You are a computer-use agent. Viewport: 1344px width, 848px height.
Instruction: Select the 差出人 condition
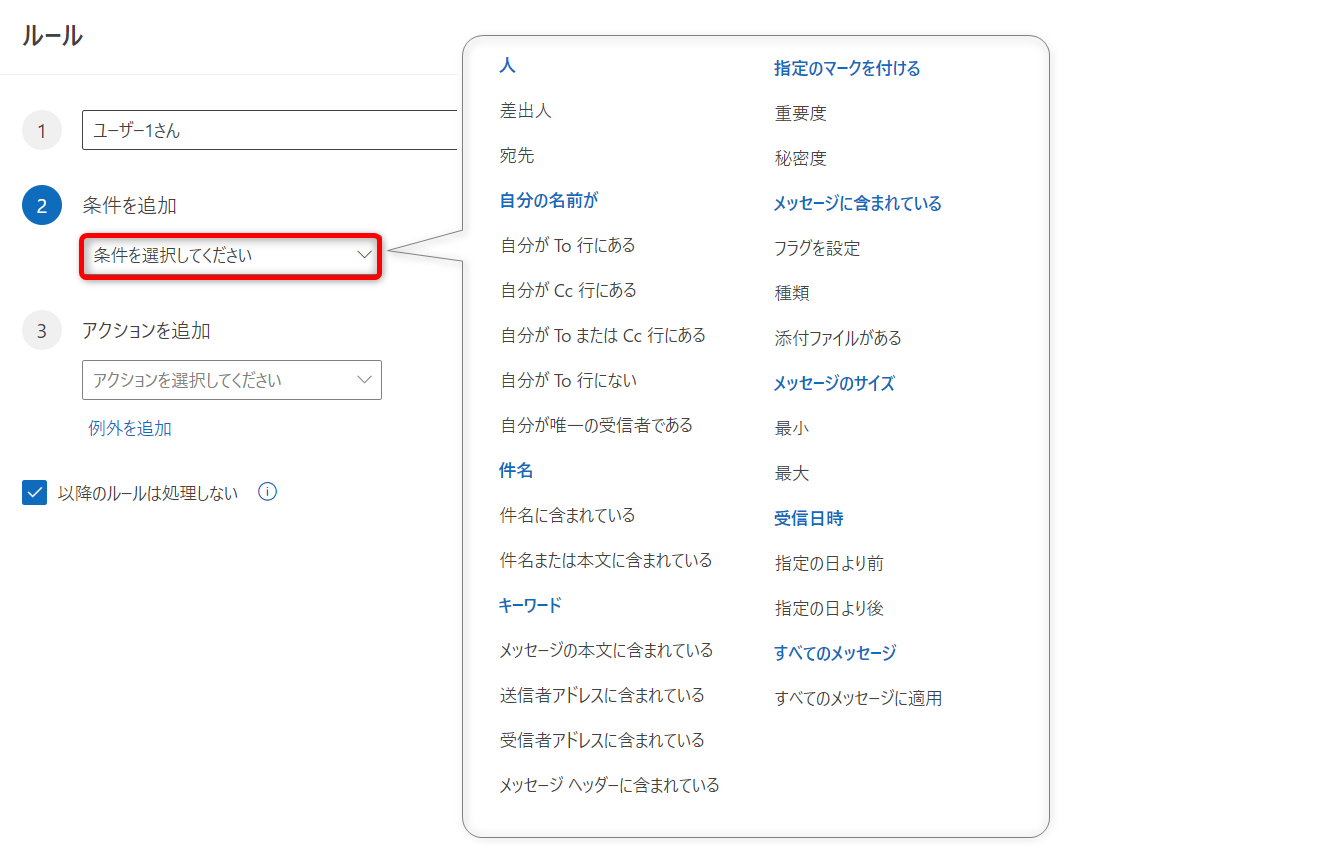point(526,111)
